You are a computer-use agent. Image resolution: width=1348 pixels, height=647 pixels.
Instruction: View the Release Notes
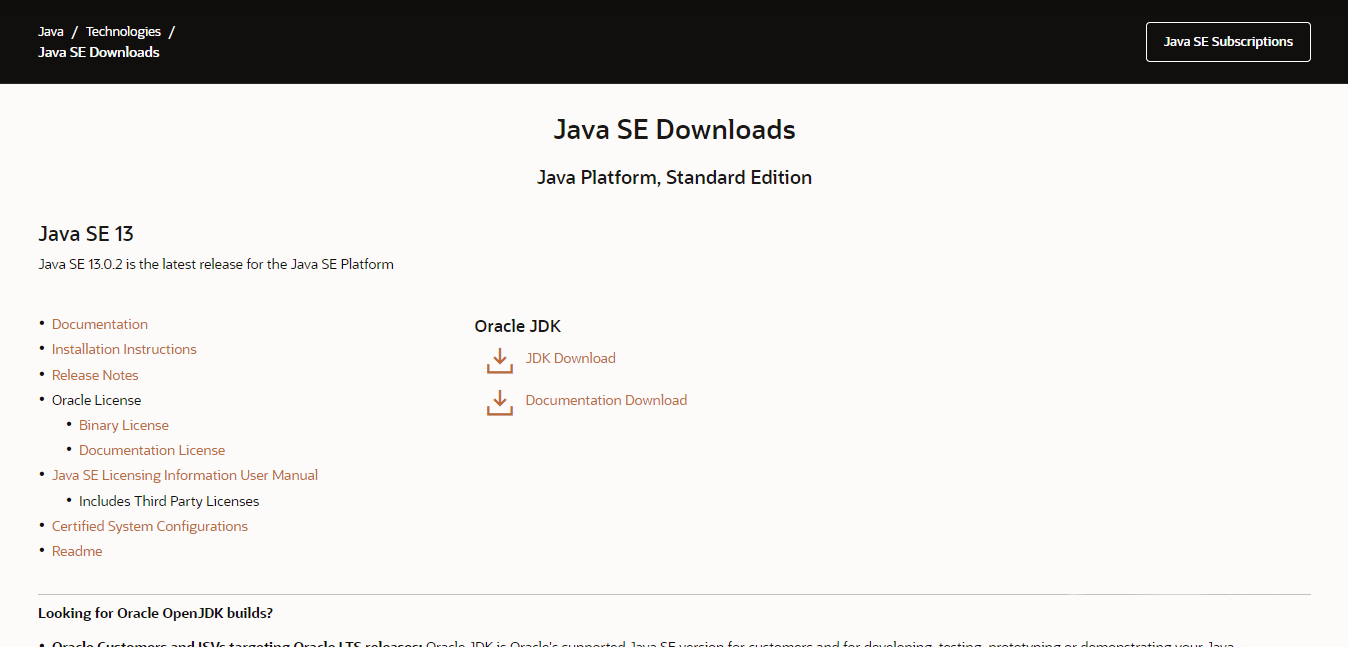tap(95, 374)
